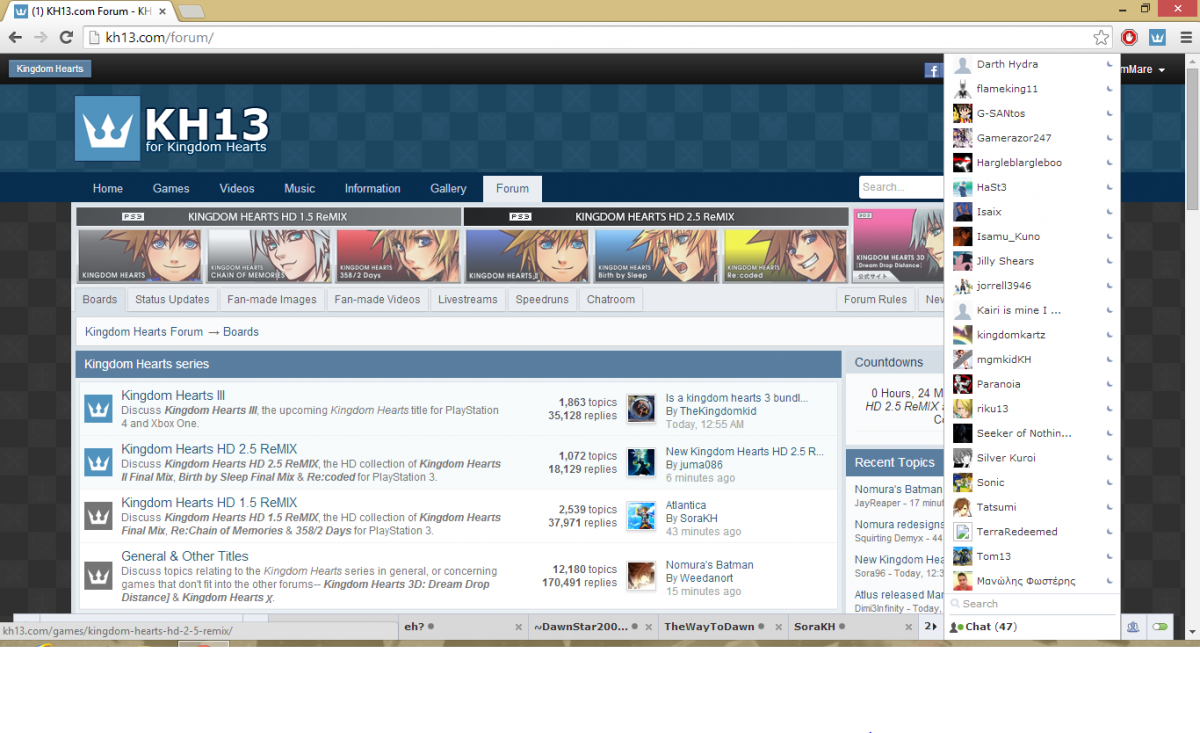1200x733 pixels.
Task: Open Nomura's Batman in Recent Topics
Action: [x=898, y=489]
